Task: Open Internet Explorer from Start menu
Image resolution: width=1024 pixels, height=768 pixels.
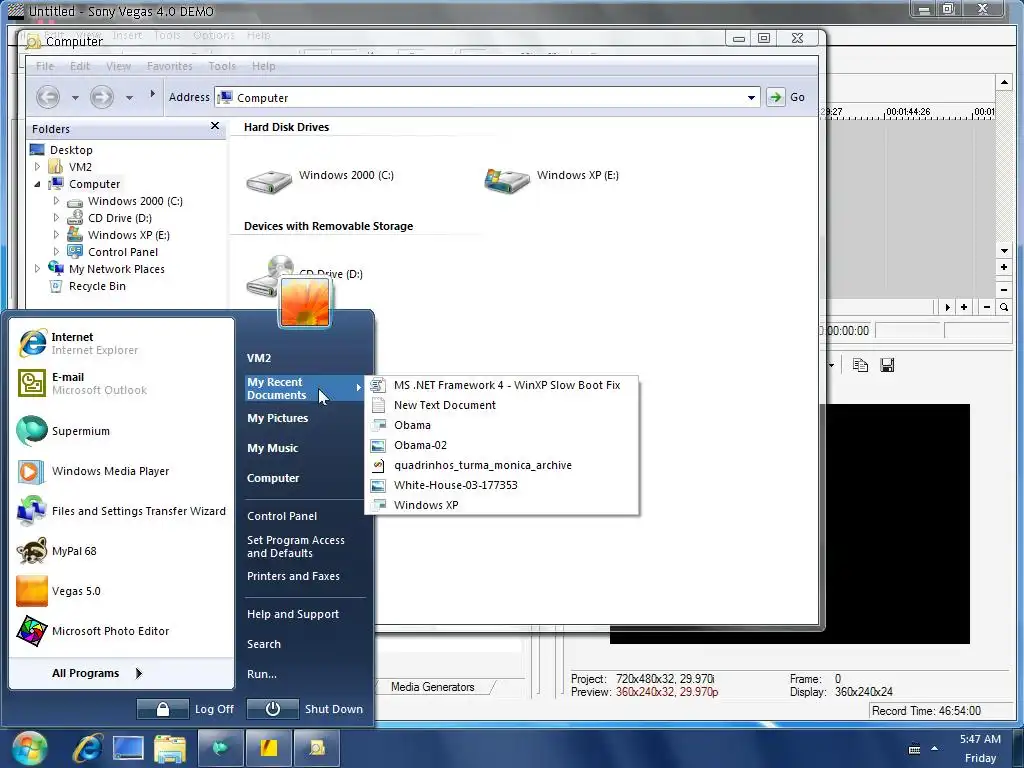Action: [x=121, y=344]
